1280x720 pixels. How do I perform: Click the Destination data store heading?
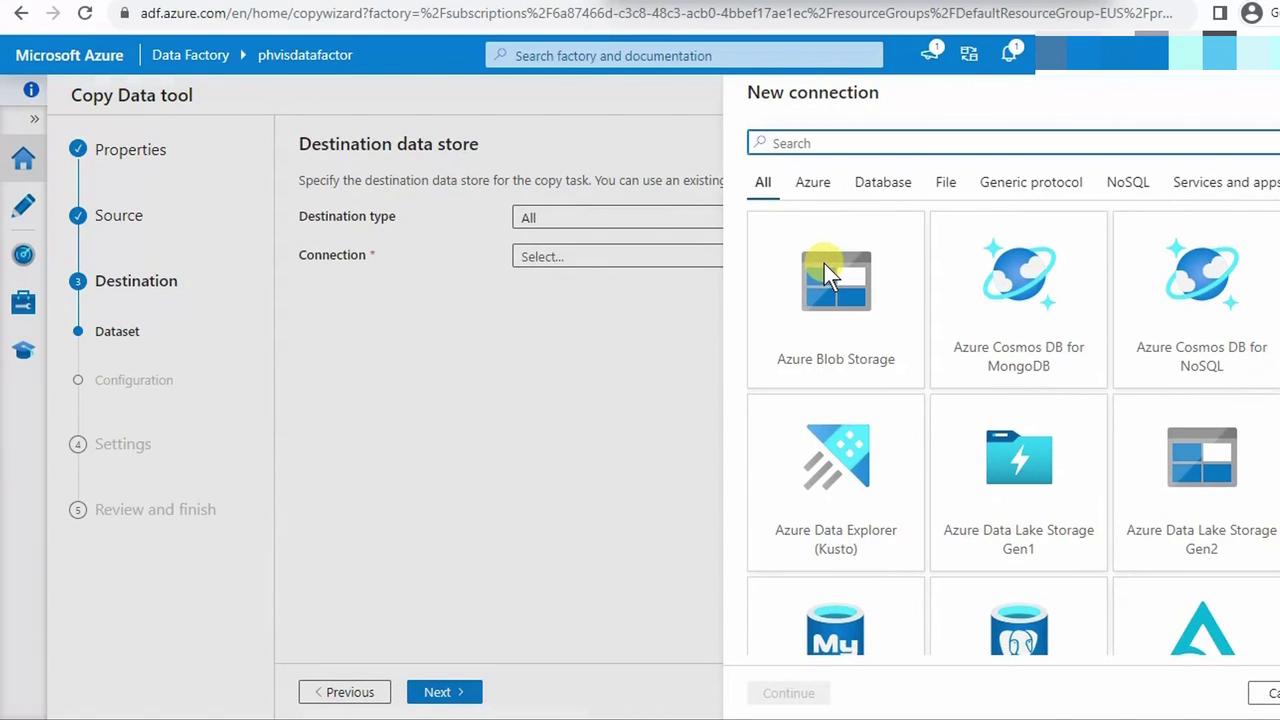point(388,144)
